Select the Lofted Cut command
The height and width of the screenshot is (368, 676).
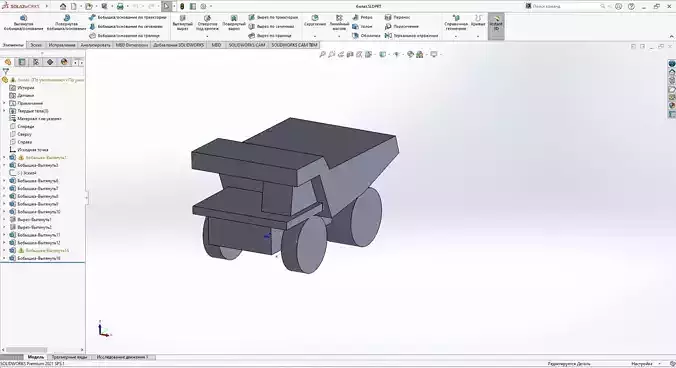click(x=272, y=26)
